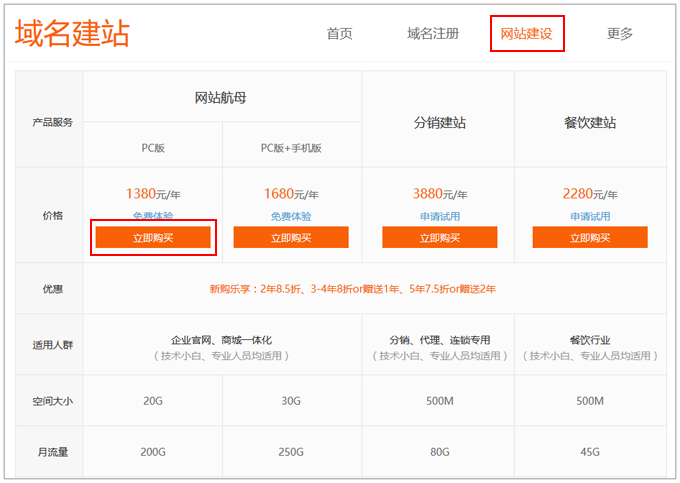Buy the 3880元/年 分销建站 plan
Viewport: 680px width, 483px height.
(x=440, y=238)
